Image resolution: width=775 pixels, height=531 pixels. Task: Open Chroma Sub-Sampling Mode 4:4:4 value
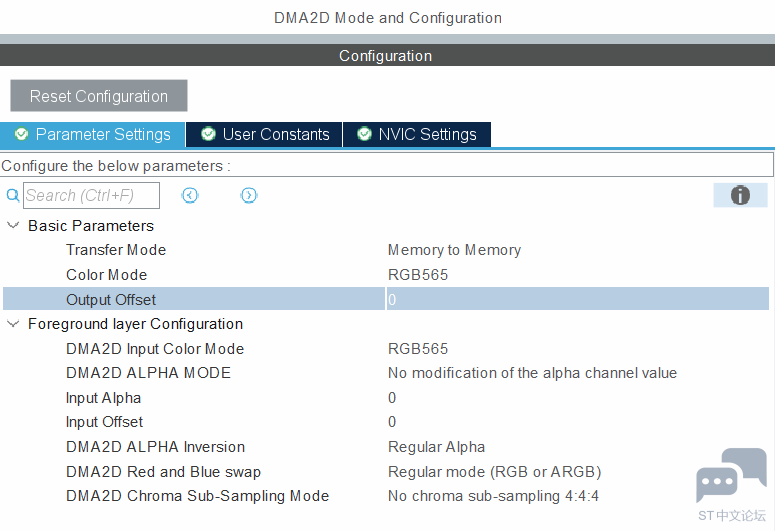pos(493,496)
